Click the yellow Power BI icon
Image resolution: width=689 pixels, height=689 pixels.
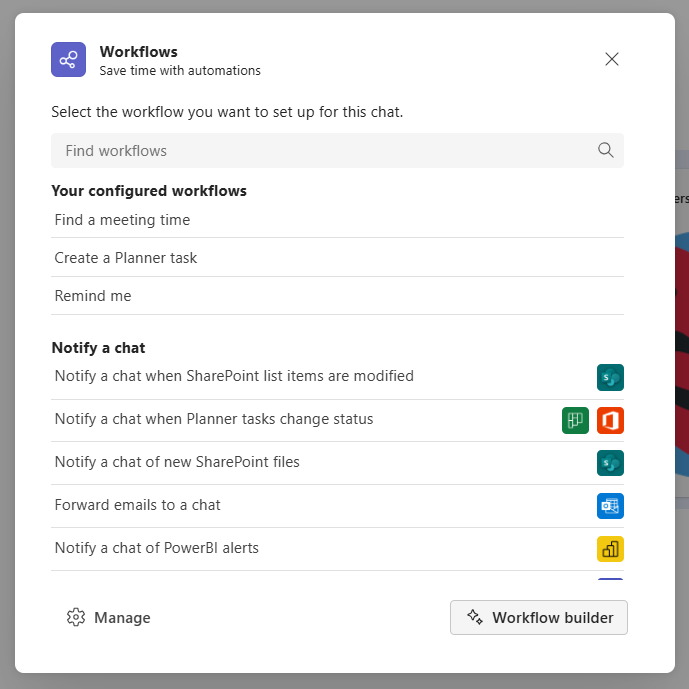pyautogui.click(x=610, y=549)
